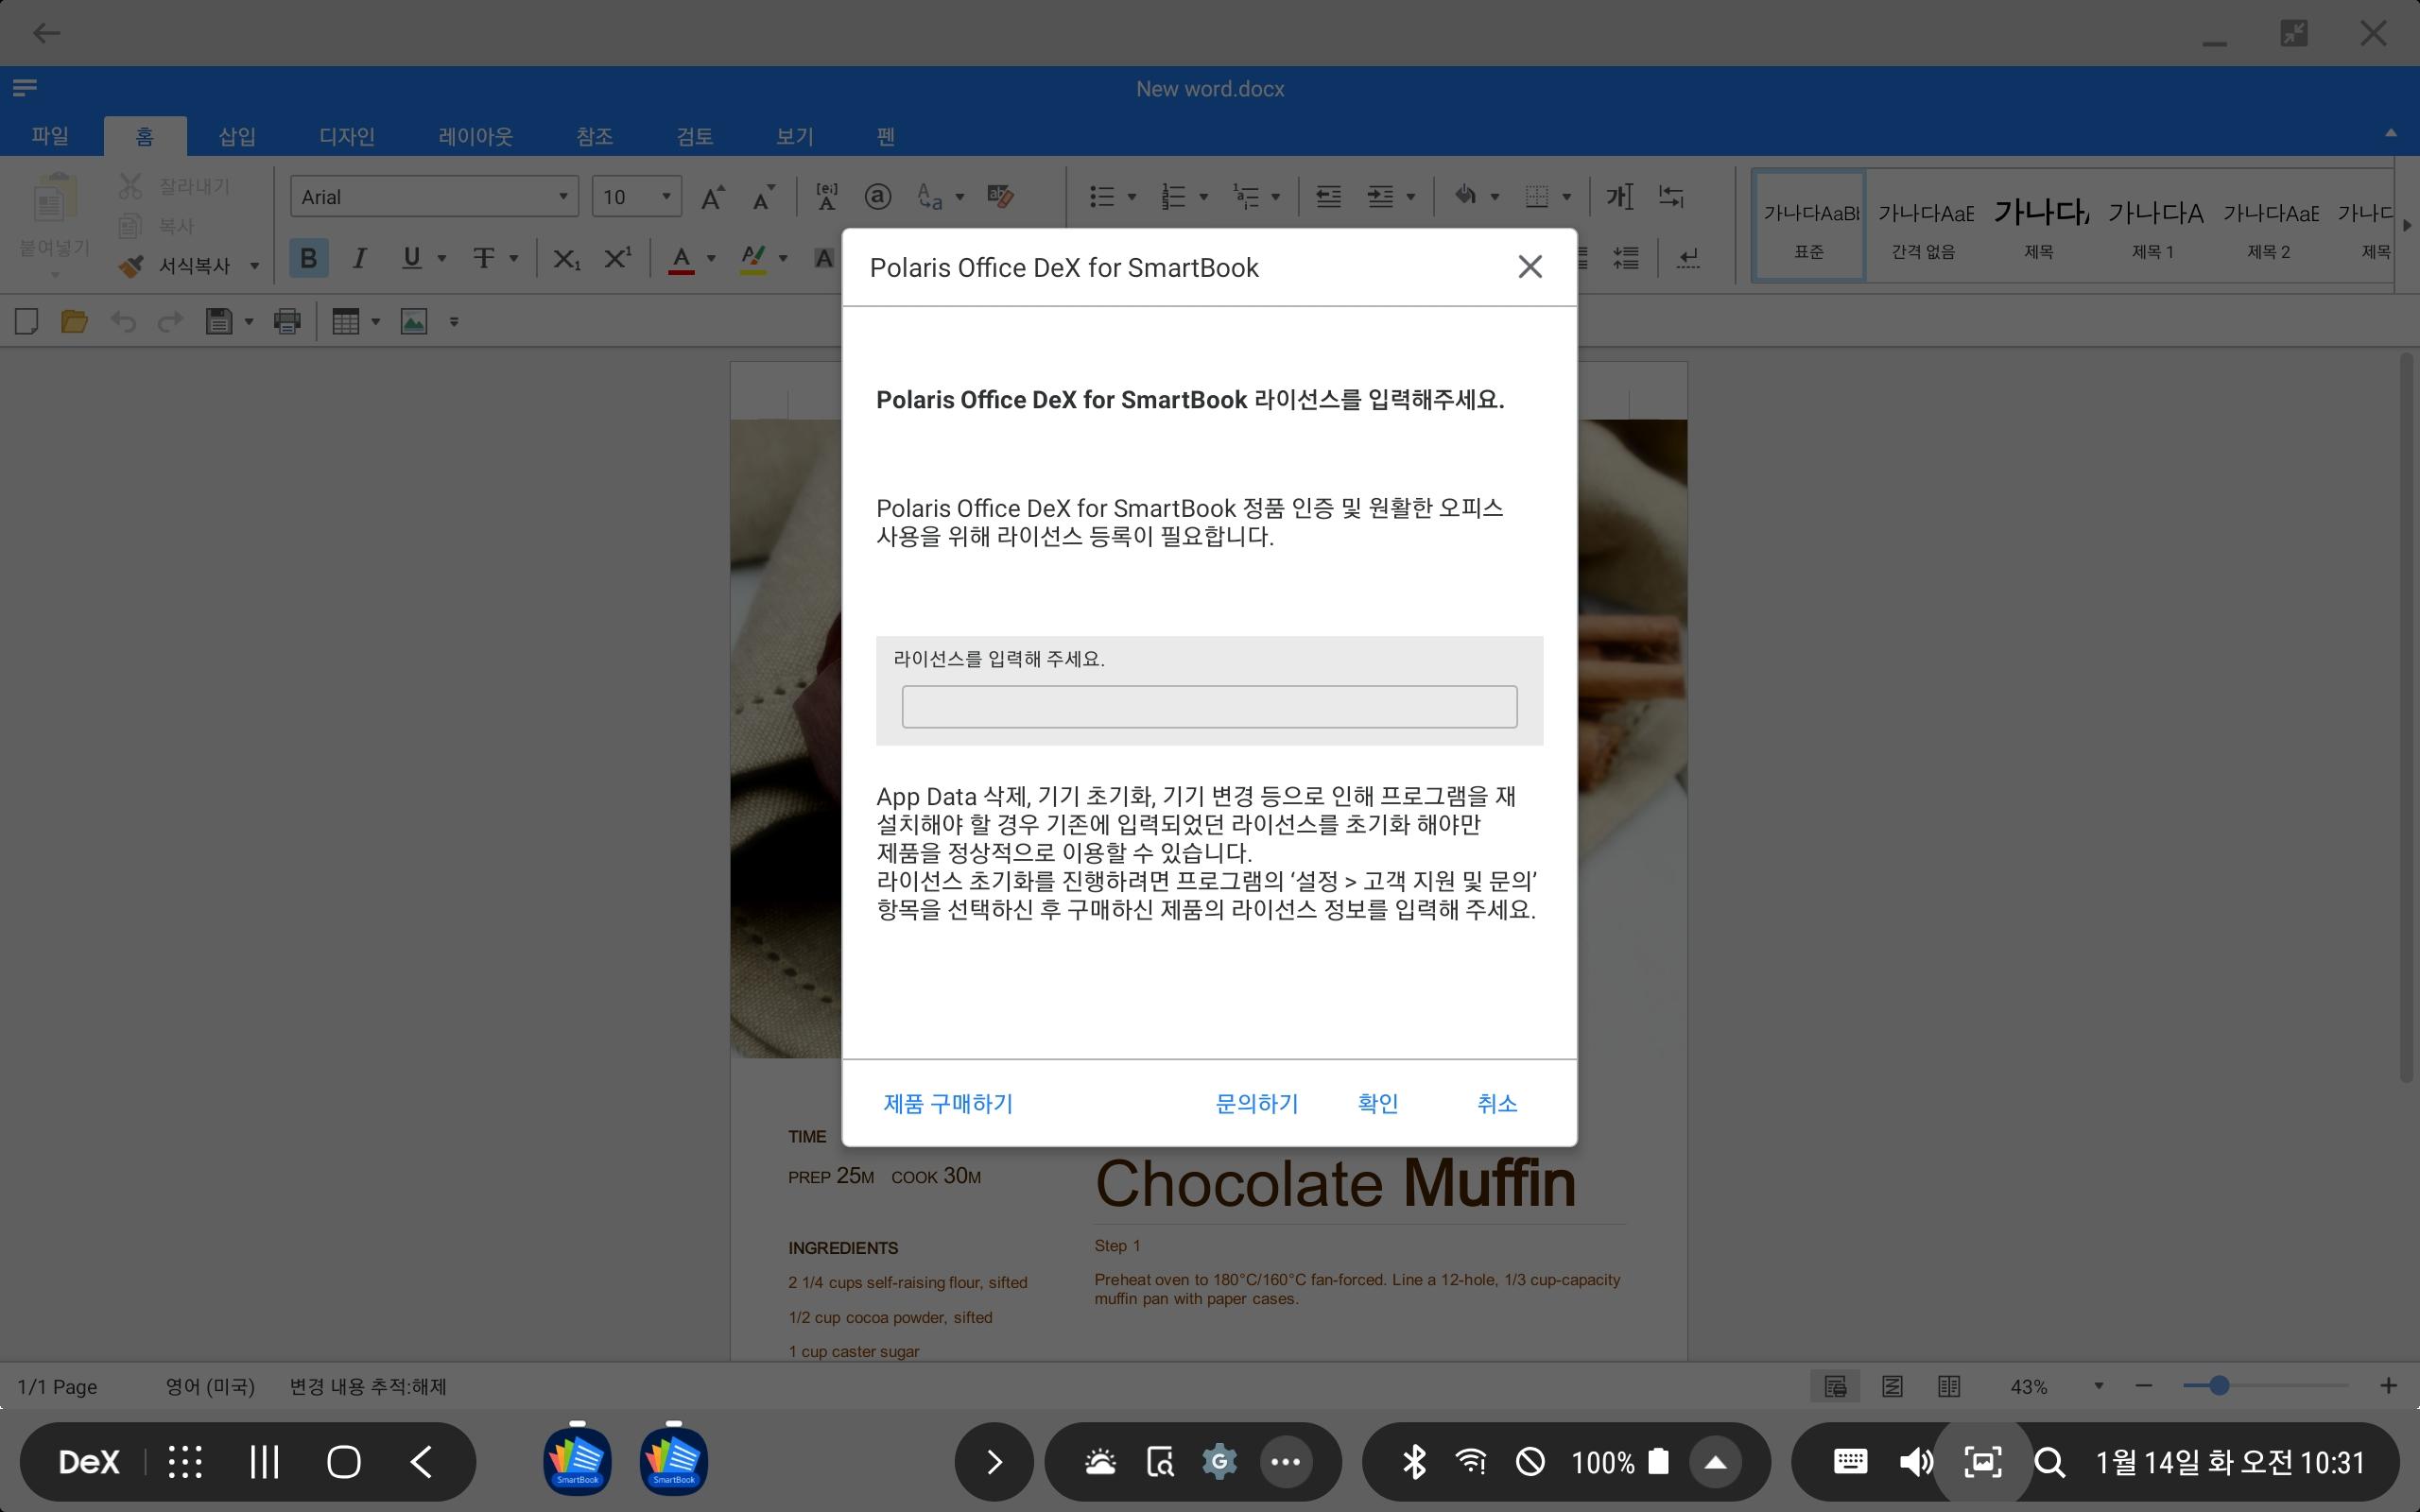Click the search magnifier in taskbar
The height and width of the screenshot is (1512, 2420).
tap(2049, 1463)
